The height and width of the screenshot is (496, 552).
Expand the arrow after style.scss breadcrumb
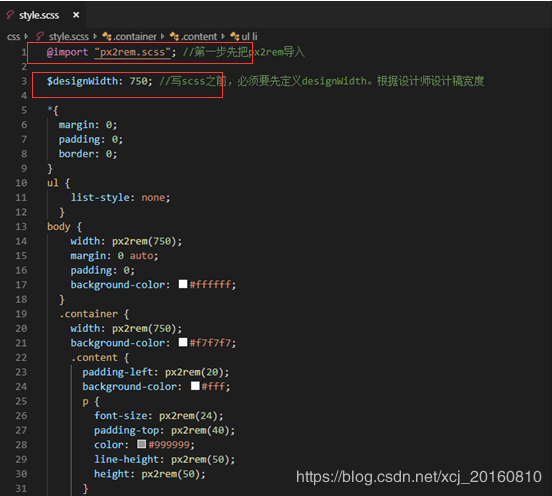tap(95, 36)
